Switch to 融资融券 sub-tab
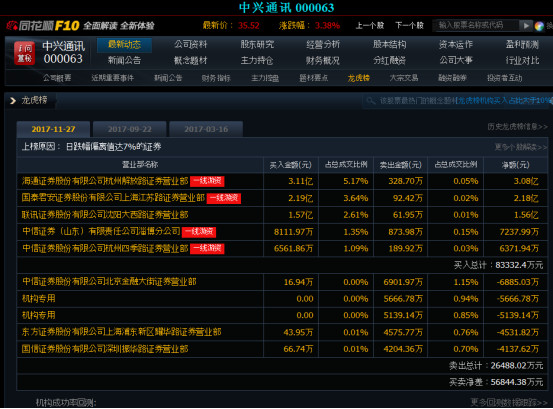Viewport: 553px width, 409px height. 452,78
